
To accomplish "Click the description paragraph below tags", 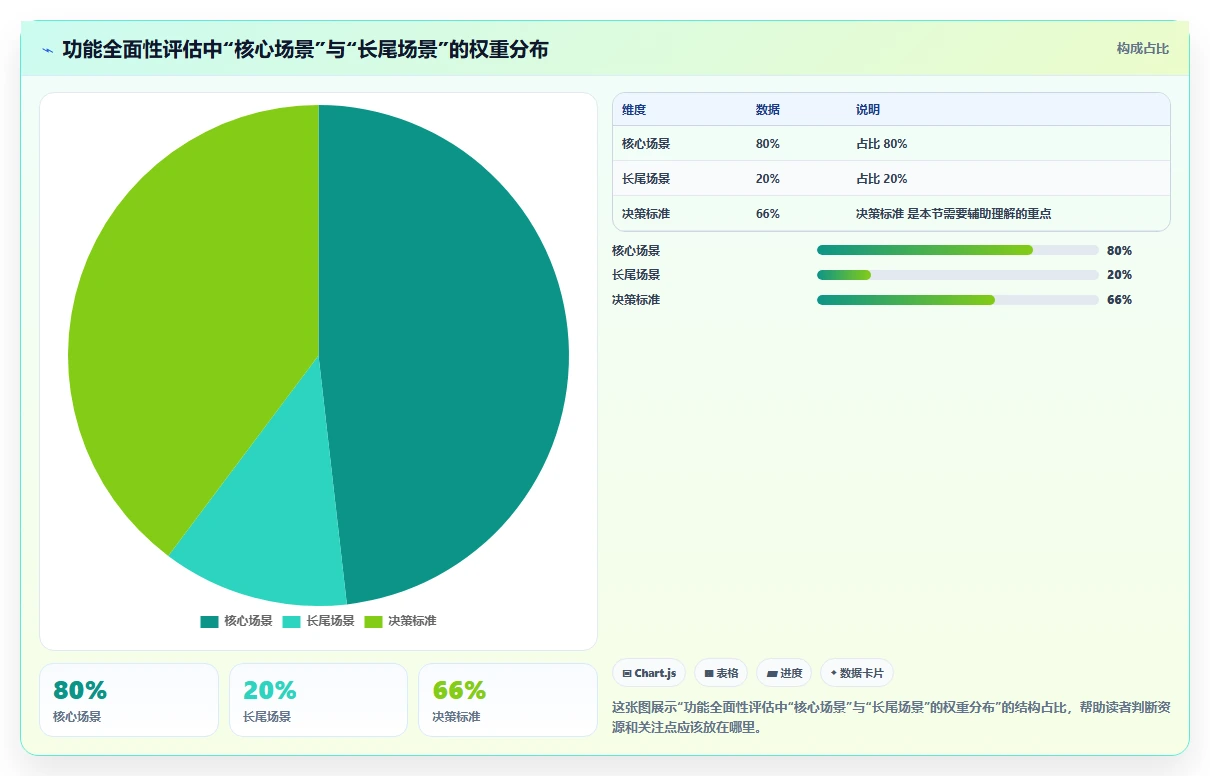I will point(891,717).
